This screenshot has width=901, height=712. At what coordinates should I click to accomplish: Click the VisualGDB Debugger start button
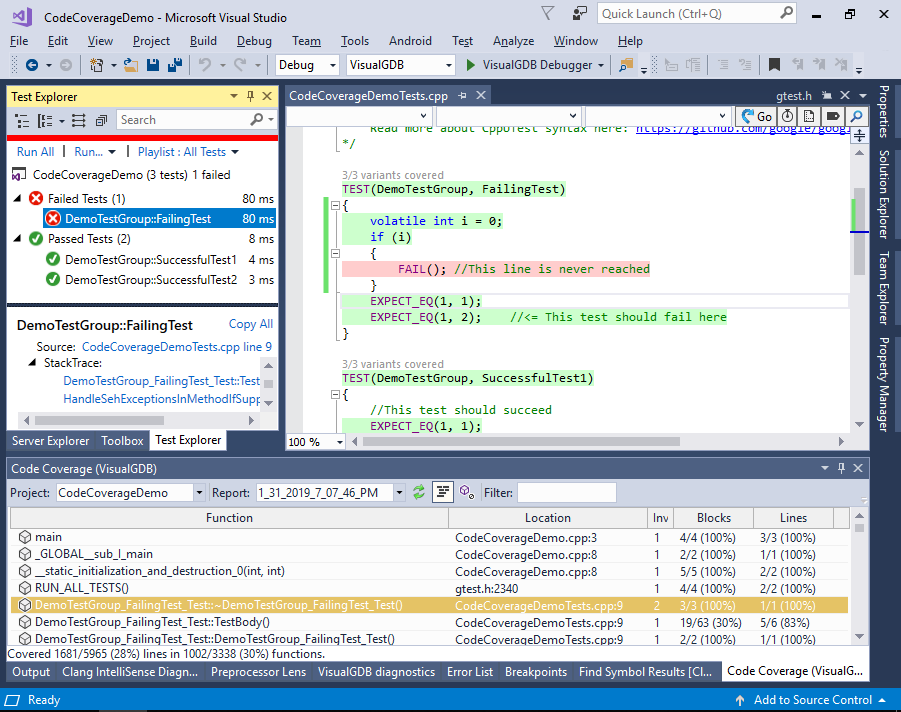(x=470, y=66)
